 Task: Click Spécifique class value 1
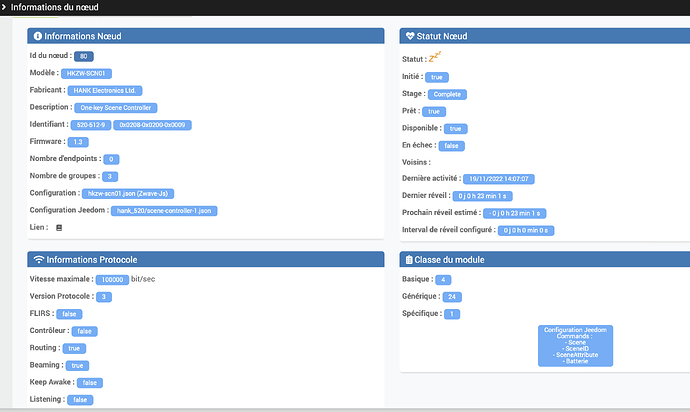pos(452,314)
